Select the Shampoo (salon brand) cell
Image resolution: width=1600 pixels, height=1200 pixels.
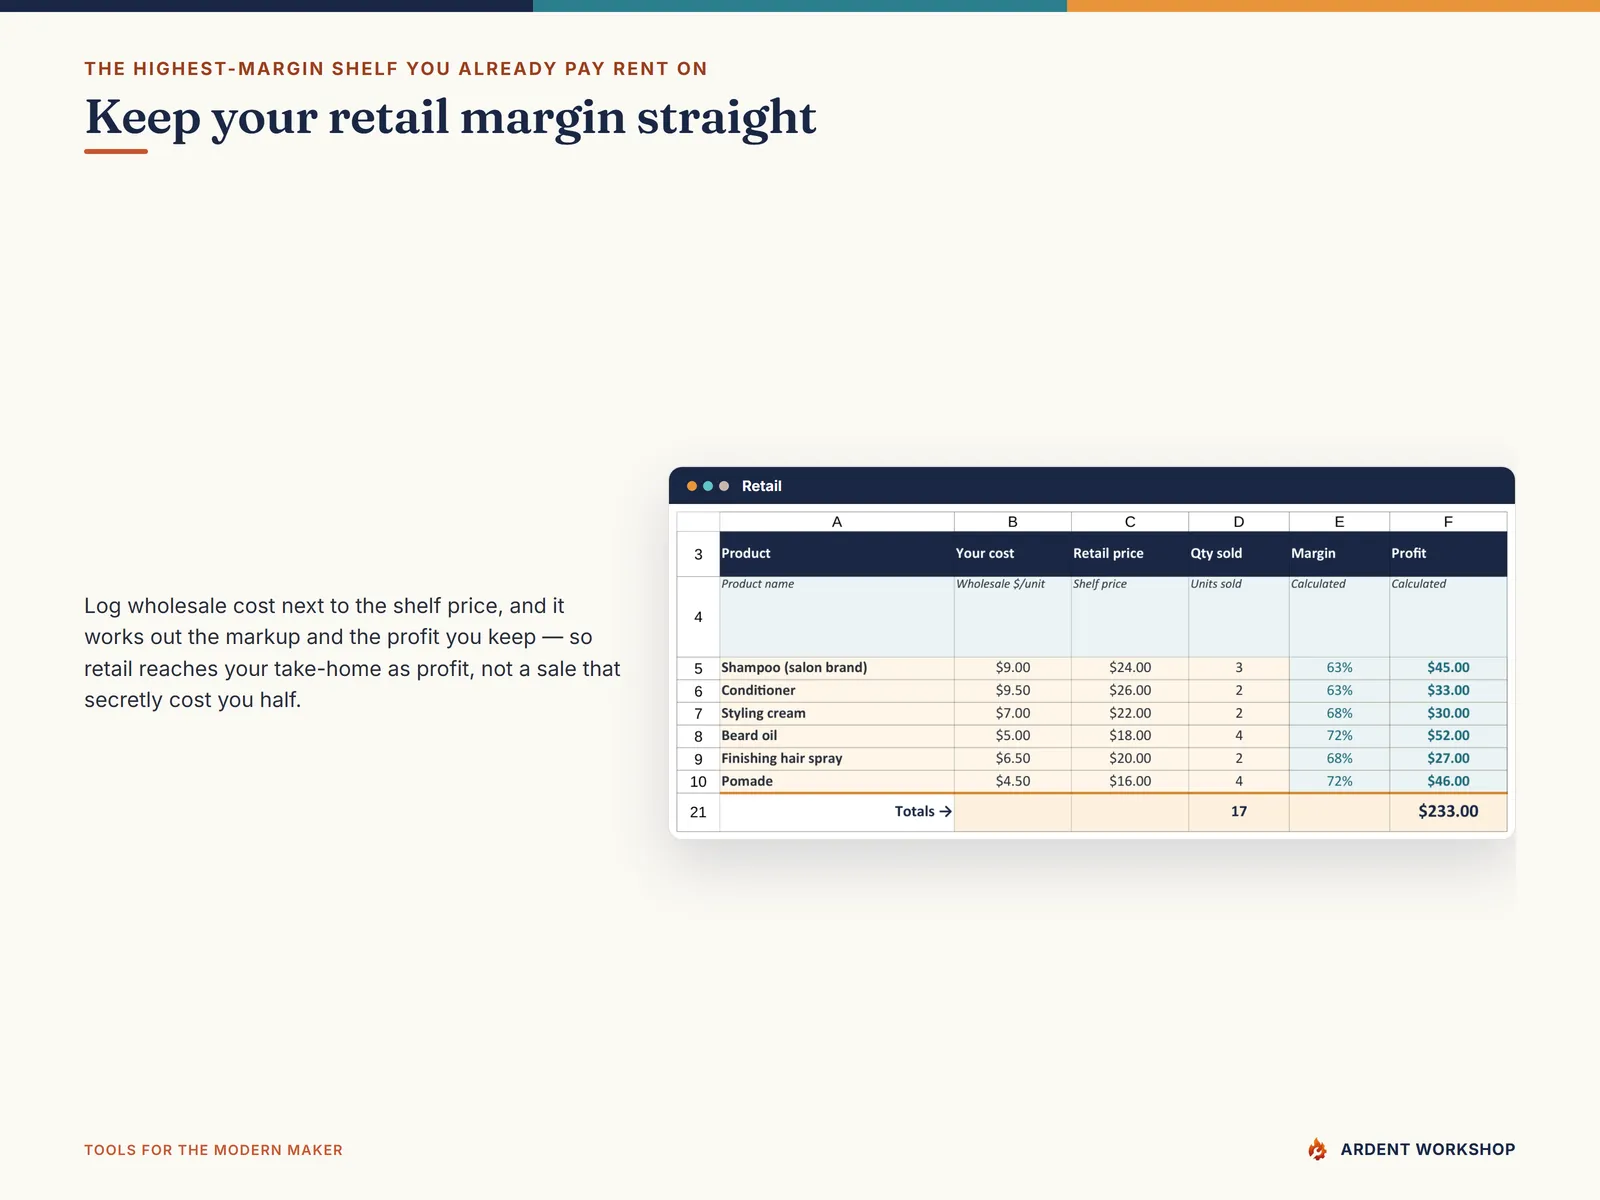click(x=837, y=668)
